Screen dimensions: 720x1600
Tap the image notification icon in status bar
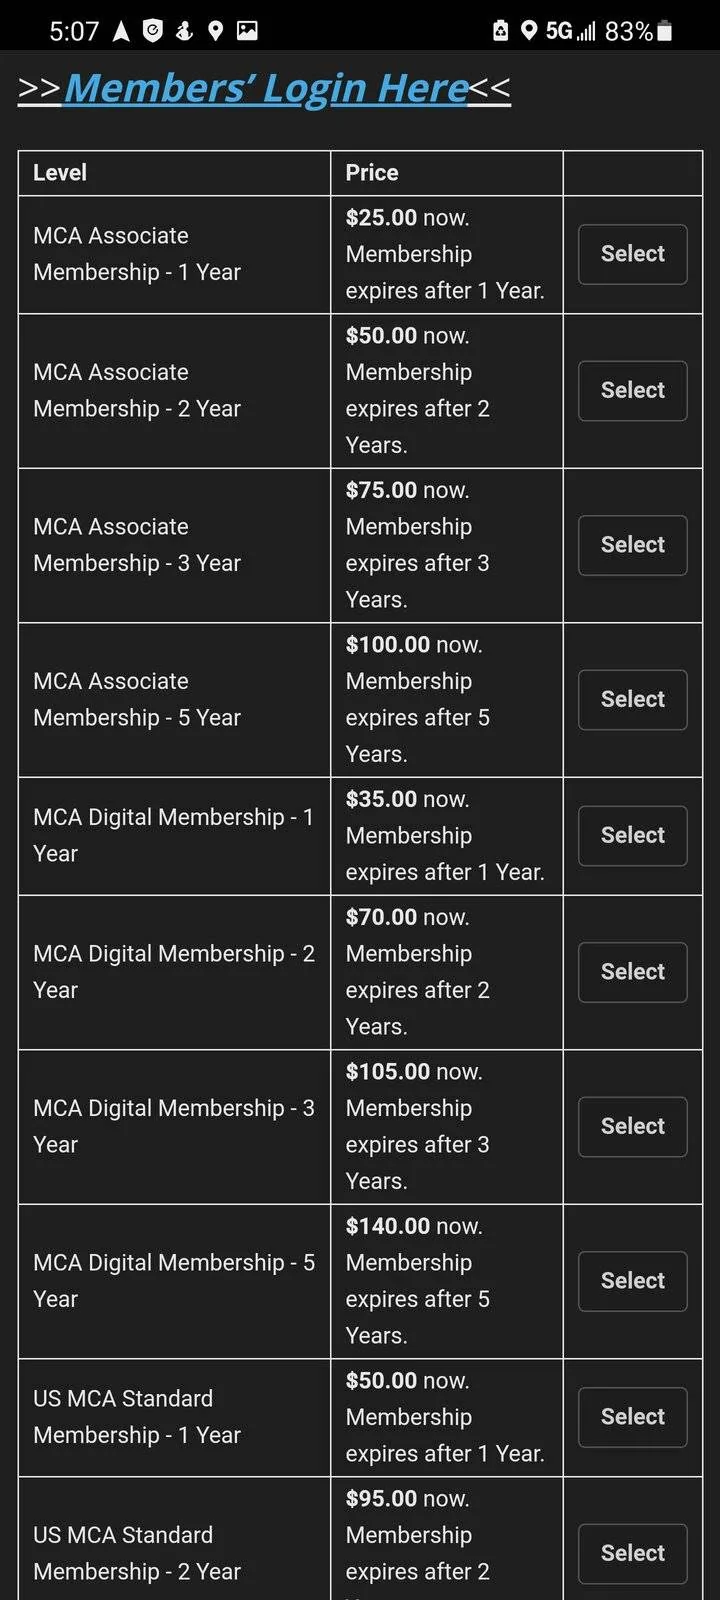point(247,31)
